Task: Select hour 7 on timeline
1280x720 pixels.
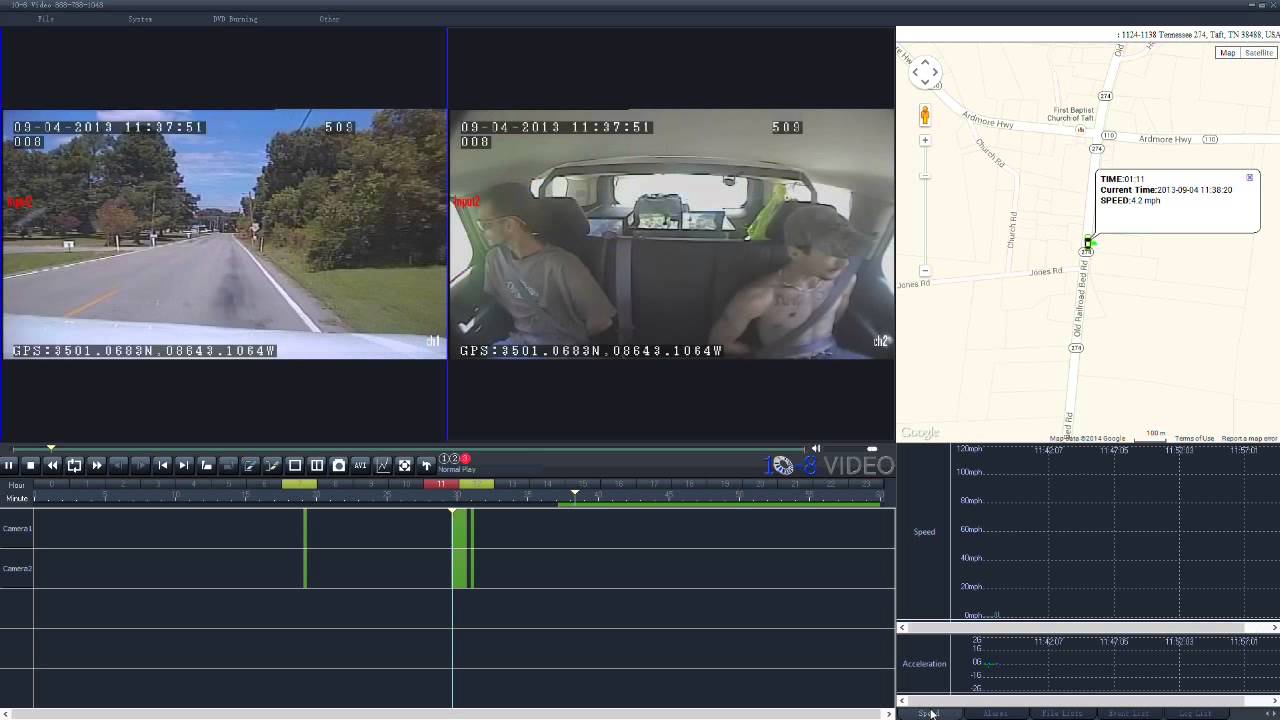Action: (299, 484)
